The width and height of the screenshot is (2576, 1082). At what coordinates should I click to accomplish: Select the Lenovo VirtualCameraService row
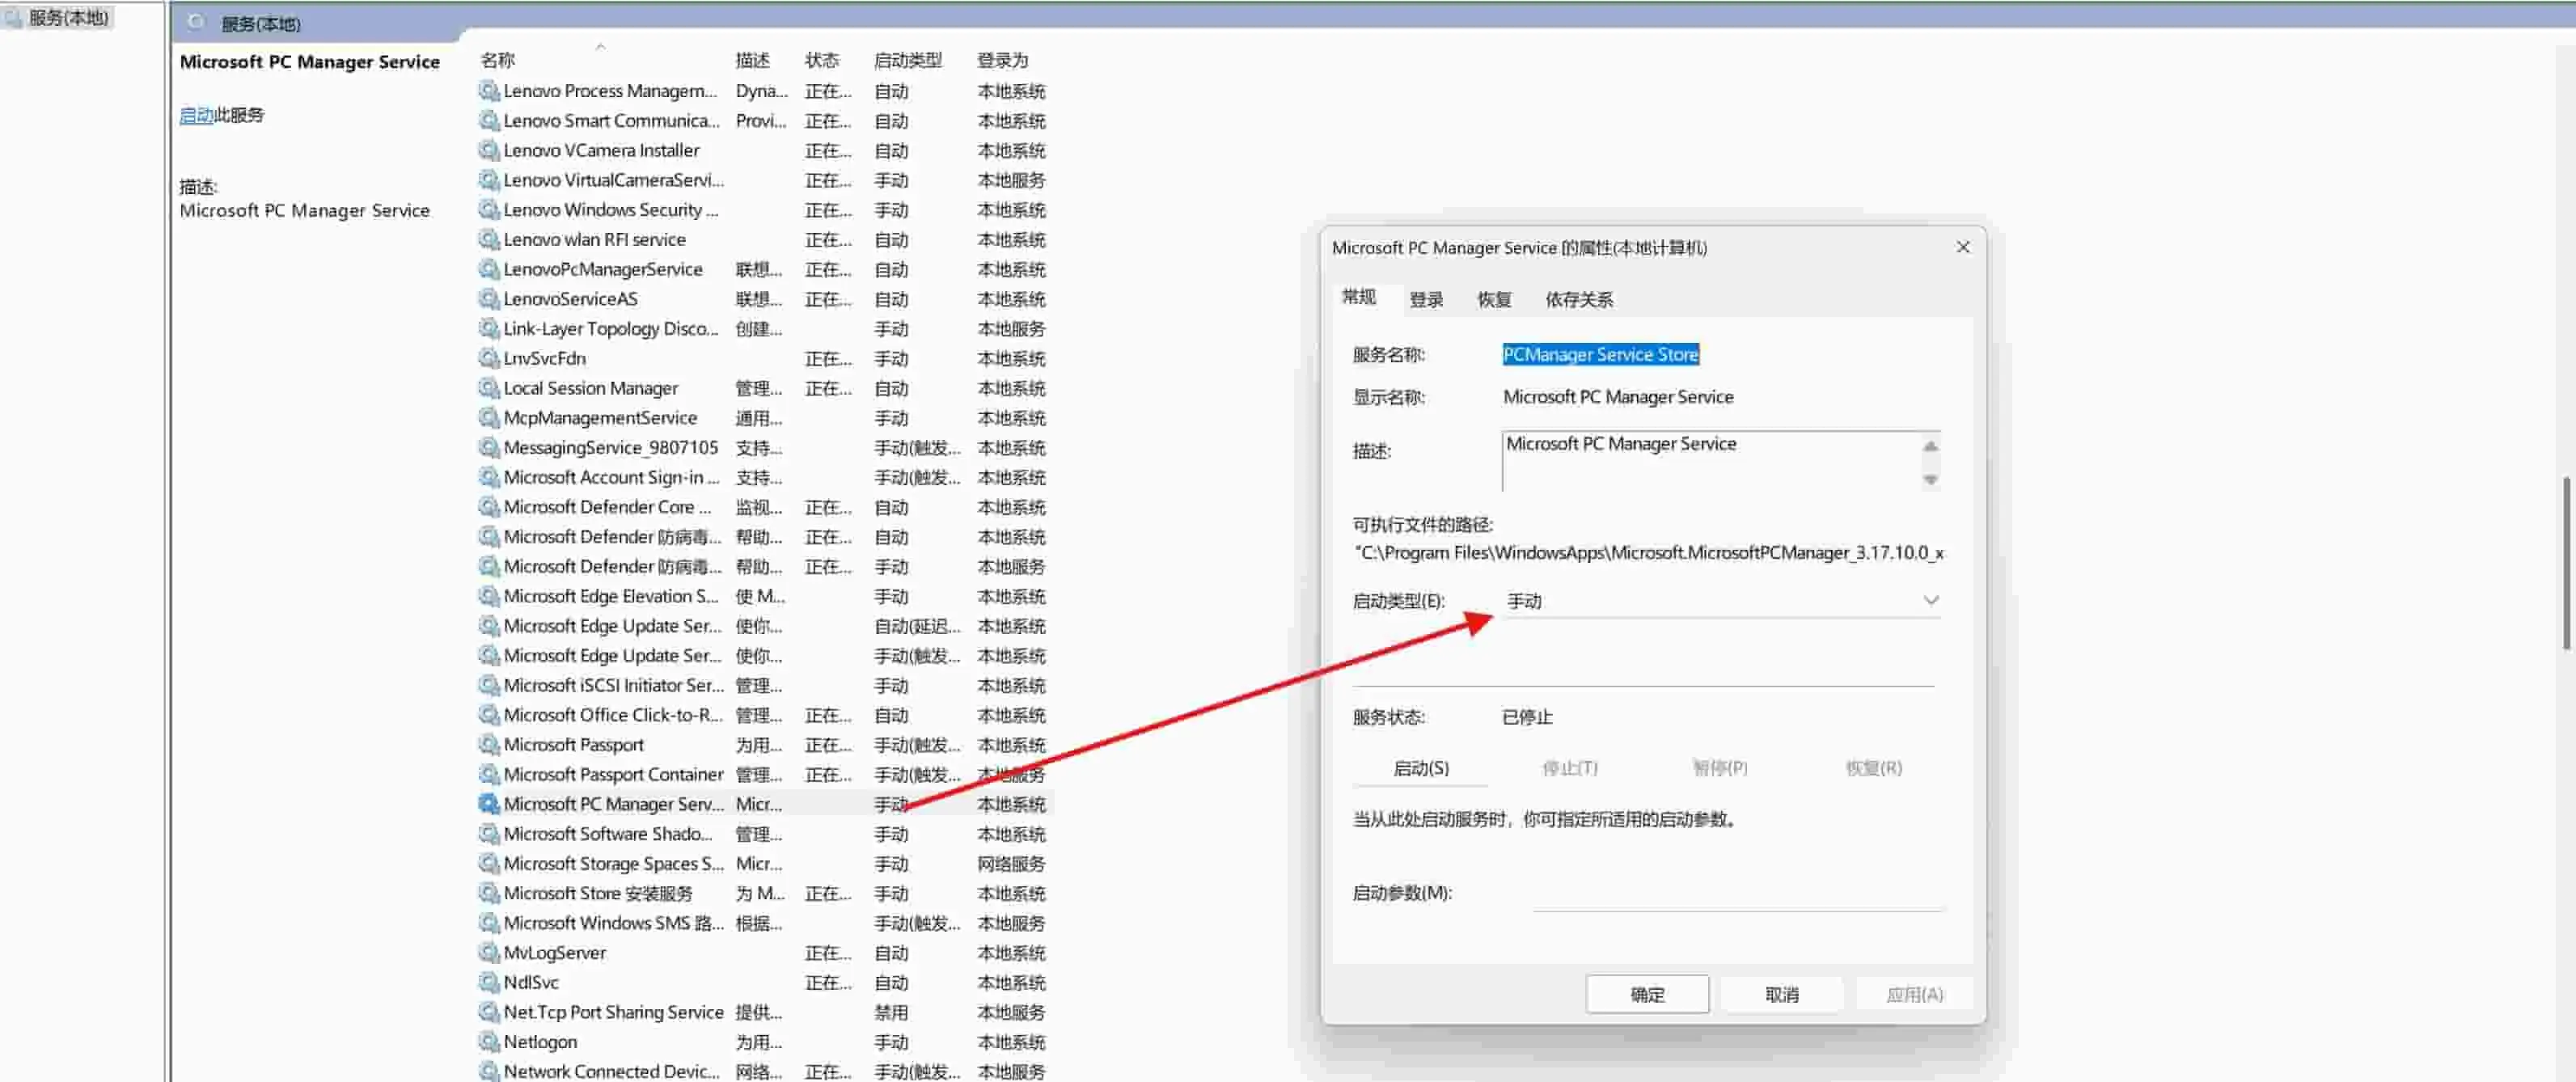pos(765,180)
